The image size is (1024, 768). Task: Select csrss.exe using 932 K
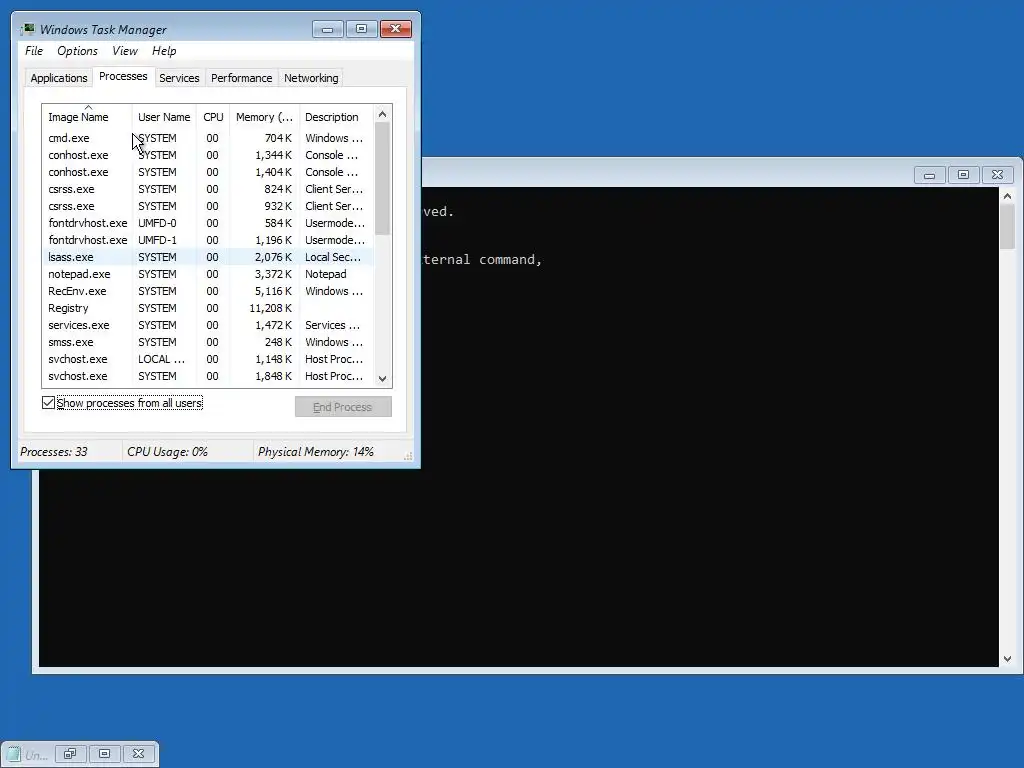click(x=208, y=206)
